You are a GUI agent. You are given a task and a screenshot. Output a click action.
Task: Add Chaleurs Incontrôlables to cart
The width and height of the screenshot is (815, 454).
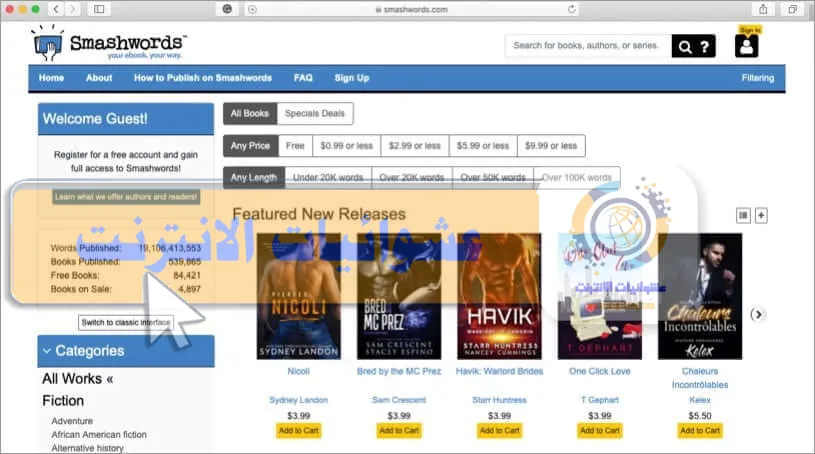click(700, 431)
